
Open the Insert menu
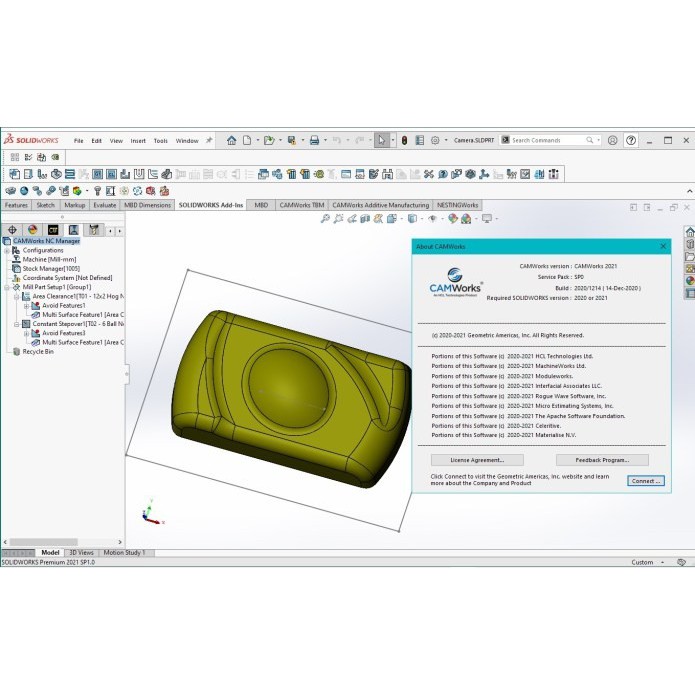point(138,141)
